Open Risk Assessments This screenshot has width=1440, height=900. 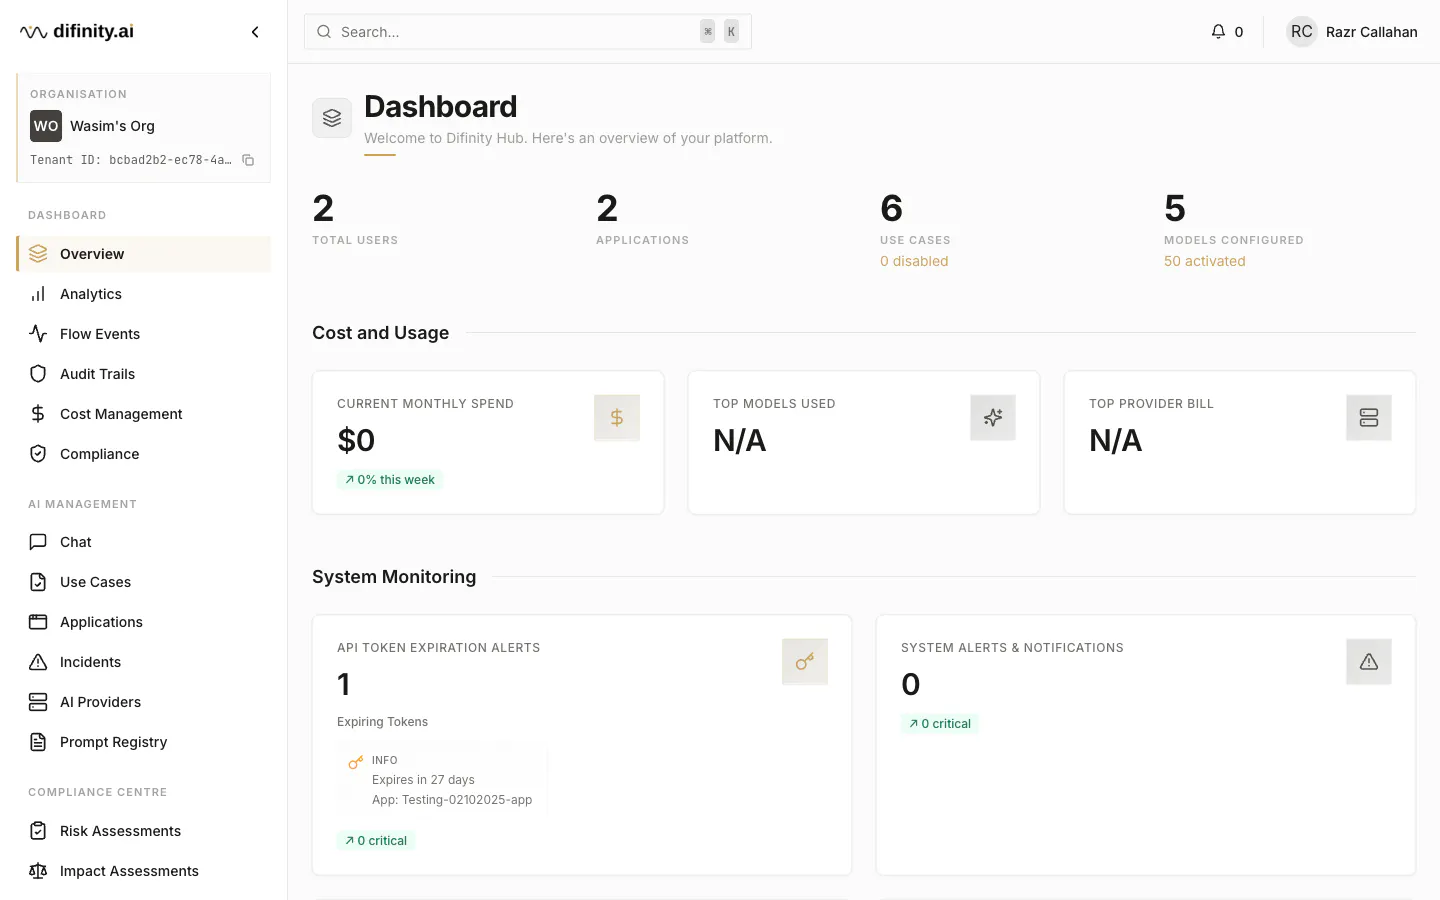point(144,831)
